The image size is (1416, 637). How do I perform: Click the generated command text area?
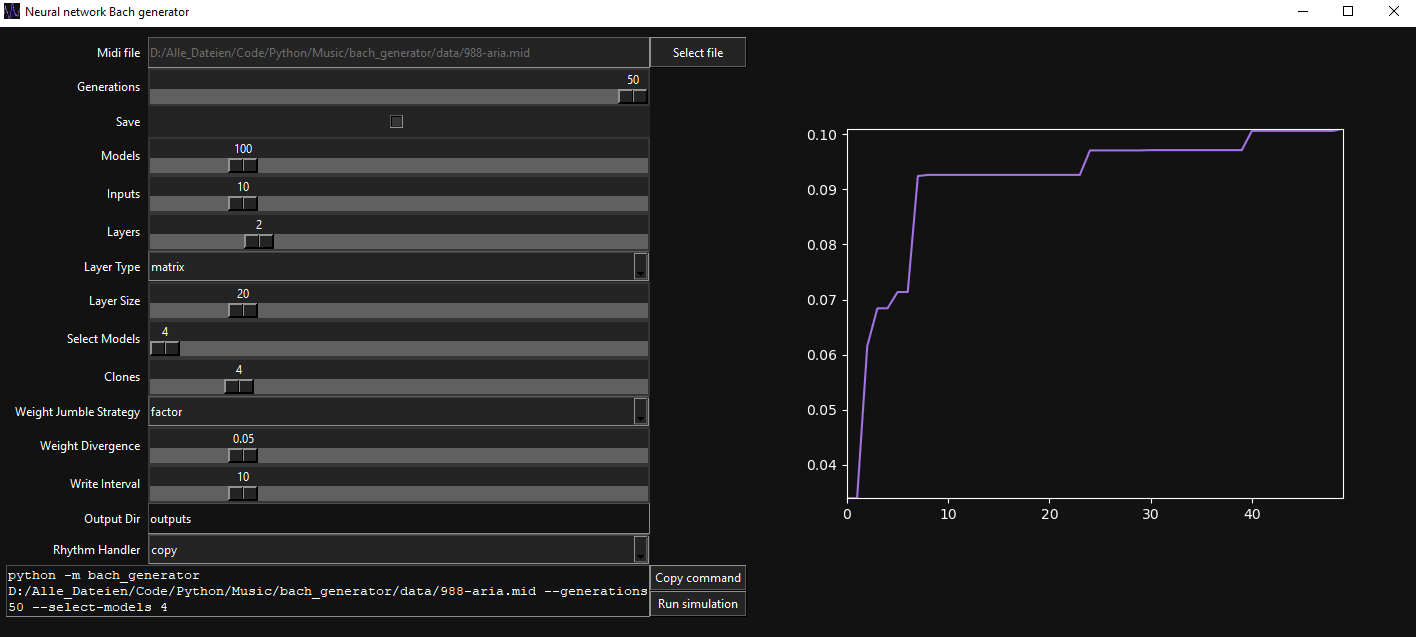325,591
